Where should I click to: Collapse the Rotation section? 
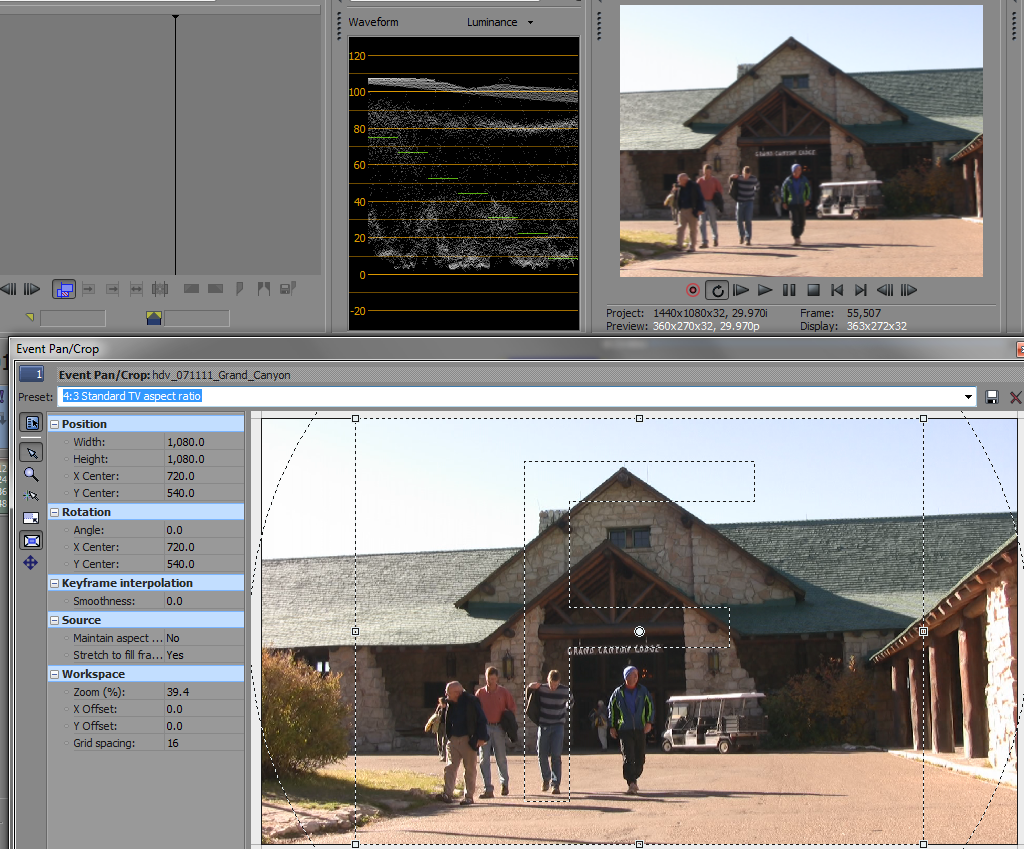pyautogui.click(x=55, y=513)
